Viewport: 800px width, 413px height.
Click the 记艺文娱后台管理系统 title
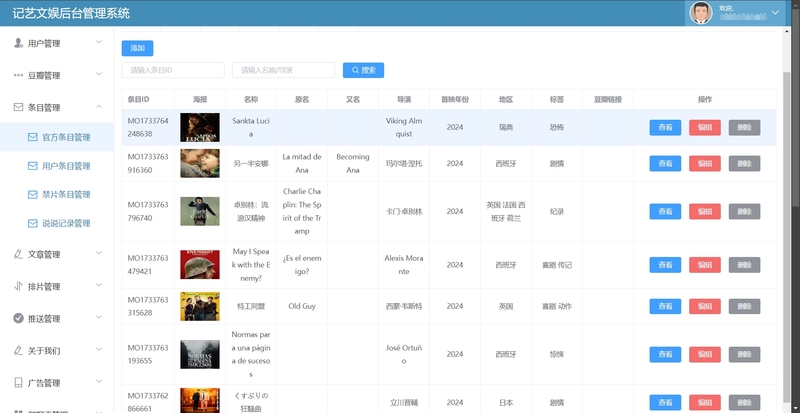tap(71, 13)
